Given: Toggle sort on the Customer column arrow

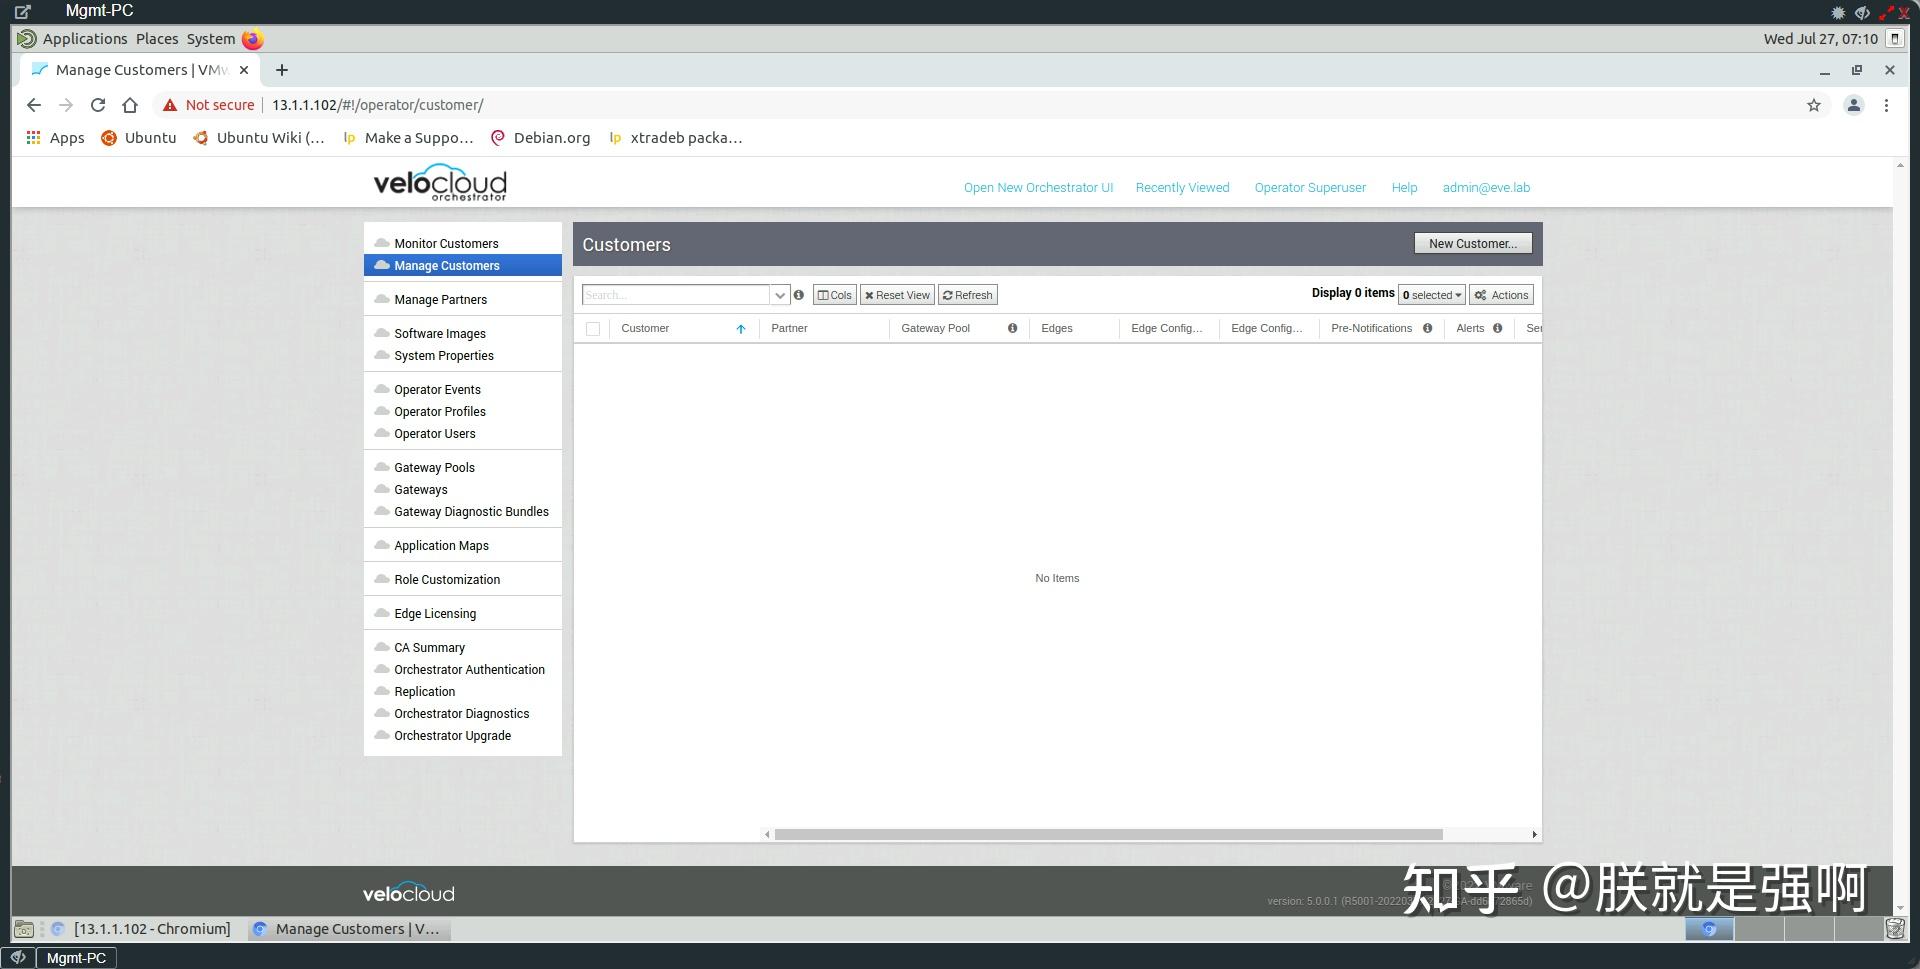Looking at the screenshot, I should point(741,328).
